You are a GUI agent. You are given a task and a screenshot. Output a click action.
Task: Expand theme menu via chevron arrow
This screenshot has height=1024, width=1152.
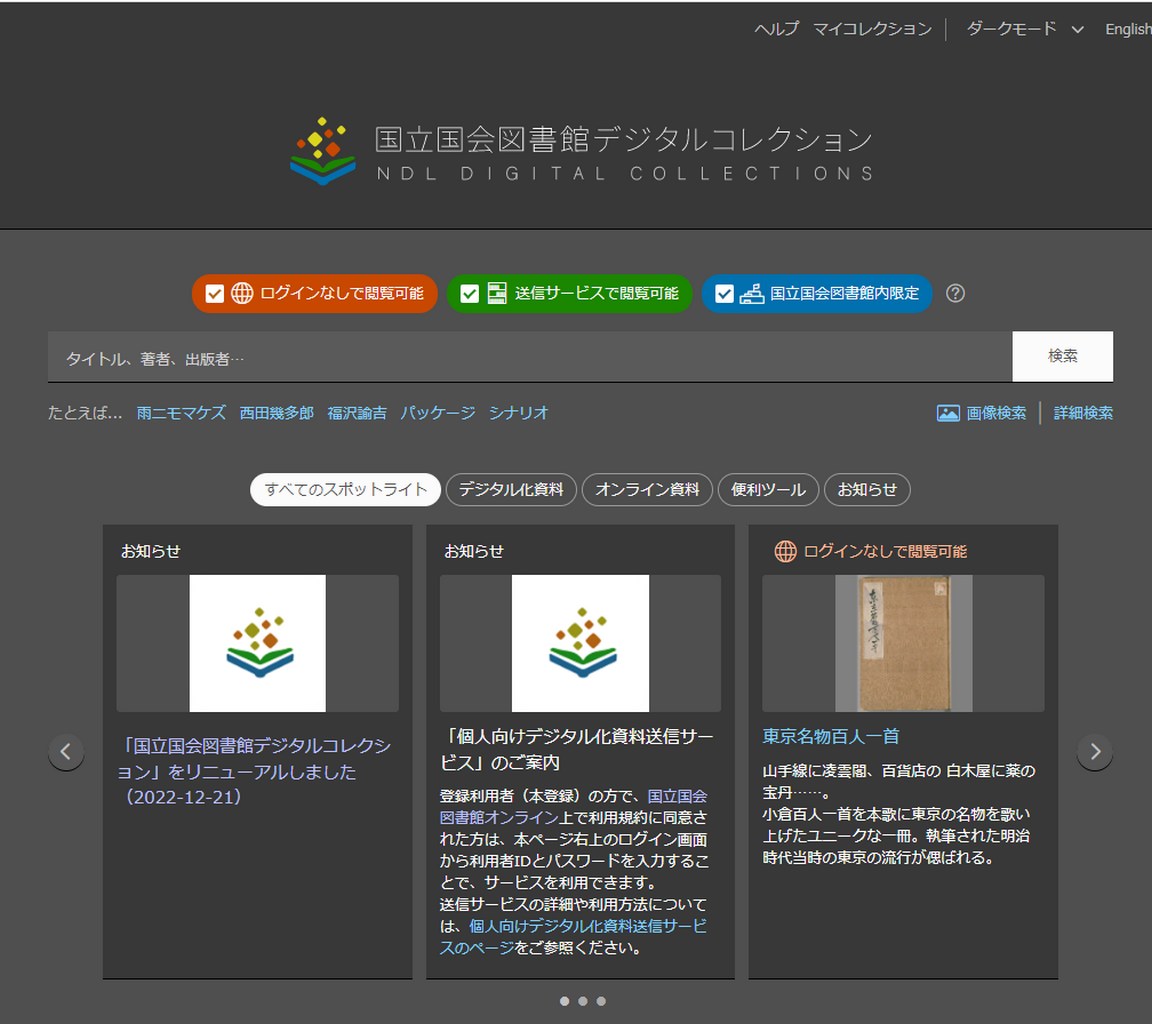click(1077, 29)
